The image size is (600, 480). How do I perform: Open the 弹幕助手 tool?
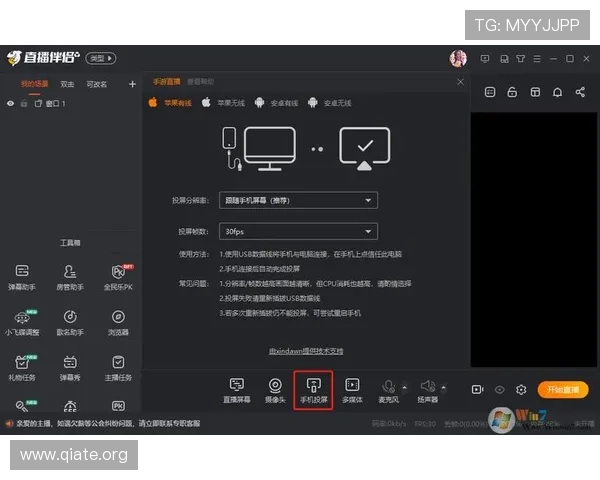point(22,277)
